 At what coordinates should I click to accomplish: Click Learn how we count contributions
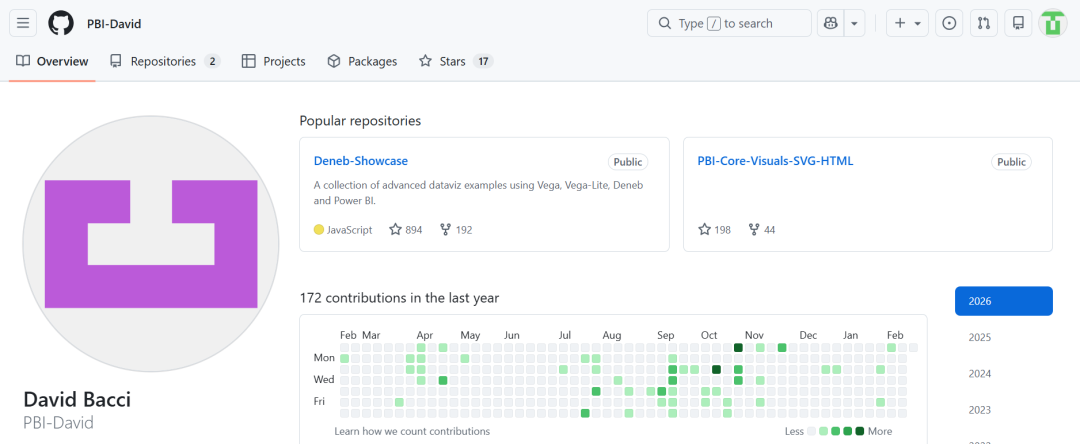tap(412, 431)
